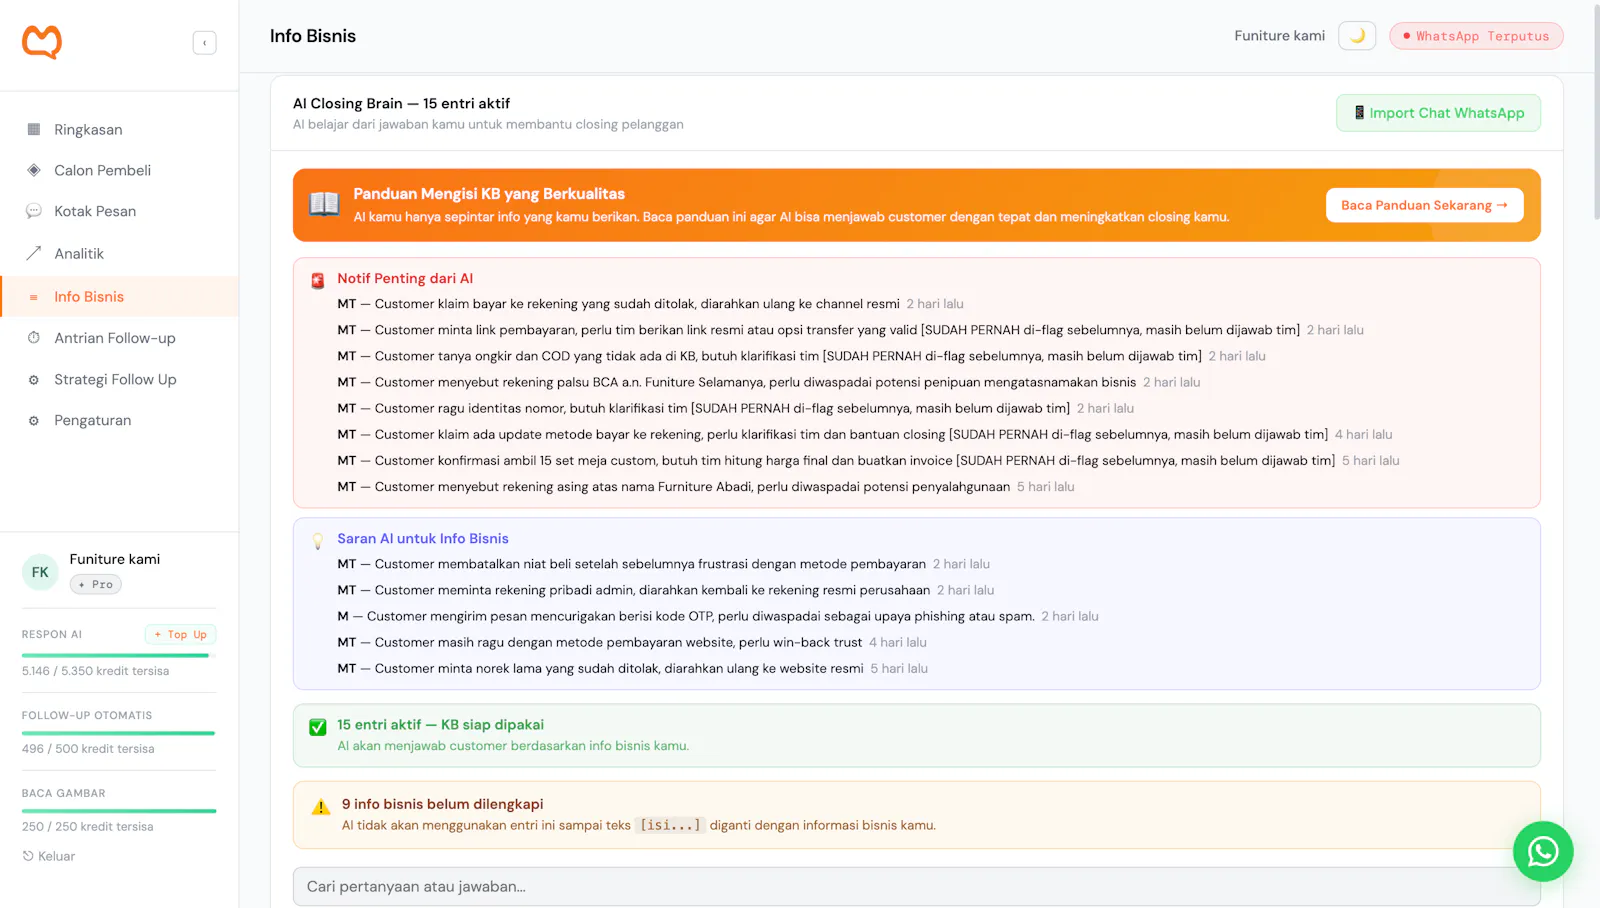Click the WhatsApp Terputus status badge
Image resolution: width=1600 pixels, height=908 pixels.
(1476, 36)
